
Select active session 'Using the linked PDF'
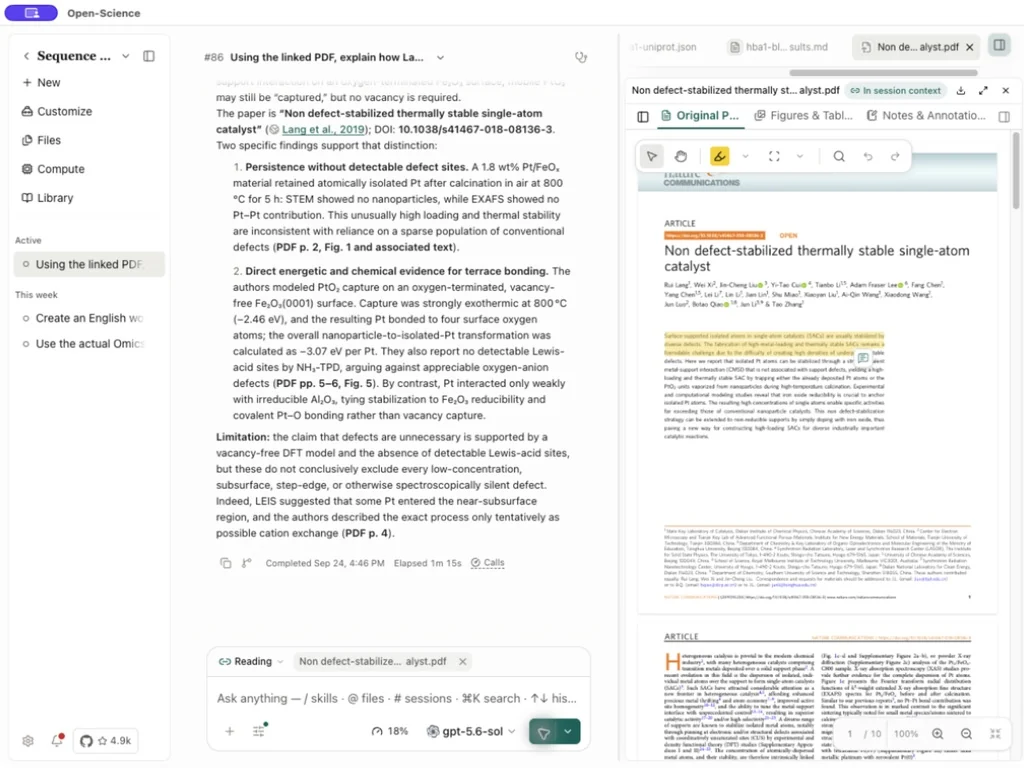pos(89,264)
